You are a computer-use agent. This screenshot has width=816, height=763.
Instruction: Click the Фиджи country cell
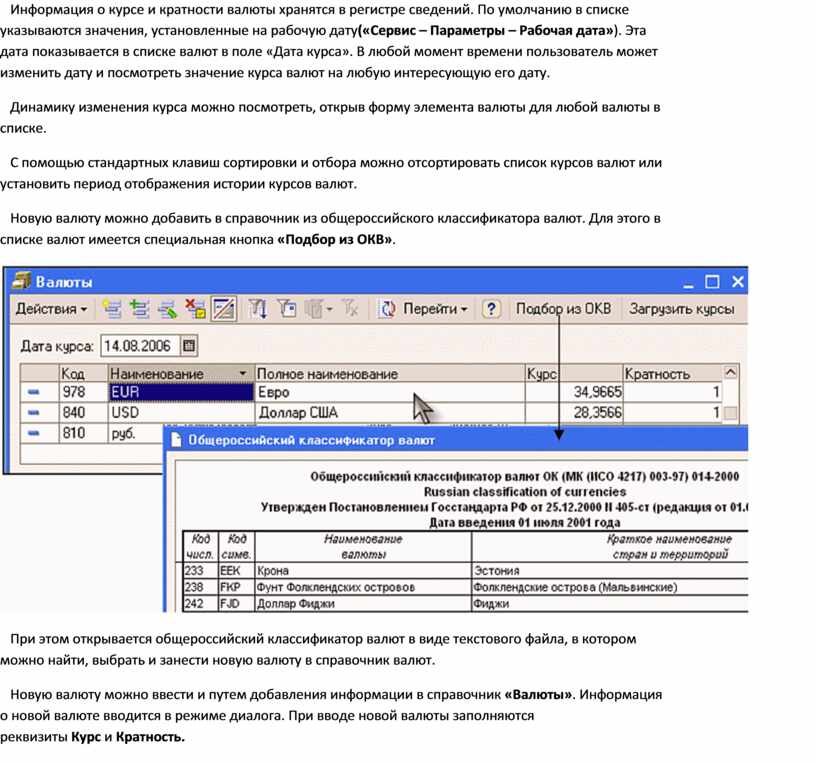(x=609, y=604)
